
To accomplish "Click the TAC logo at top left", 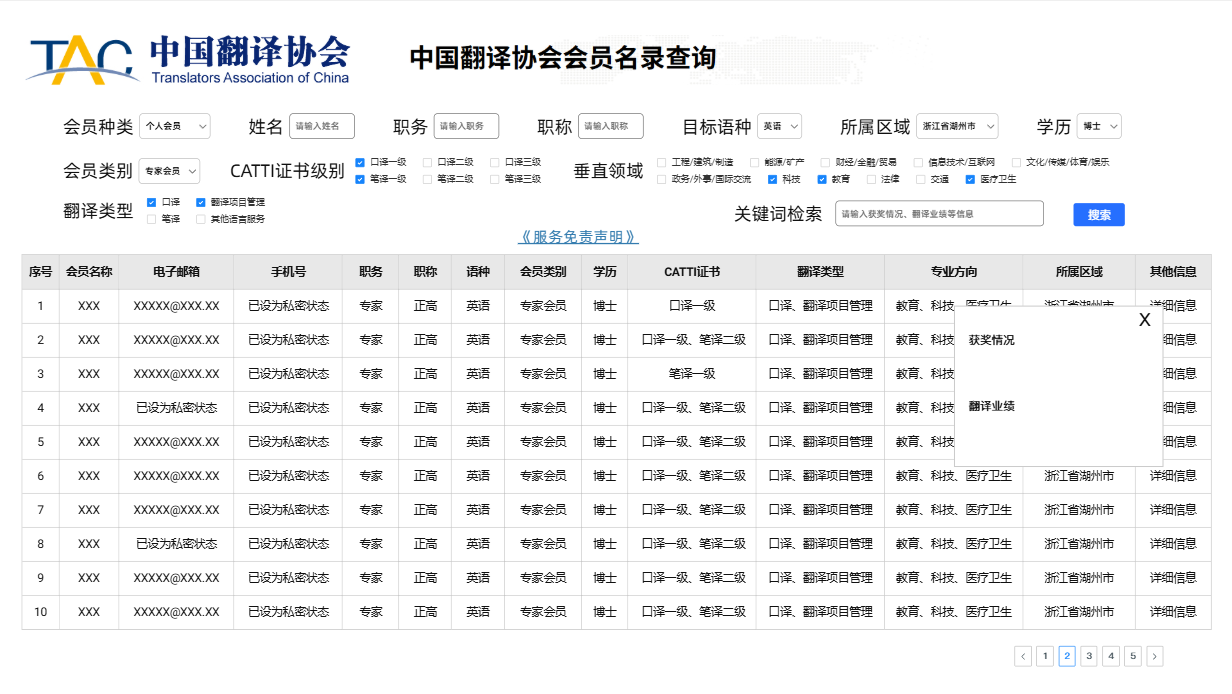I will click(82, 60).
